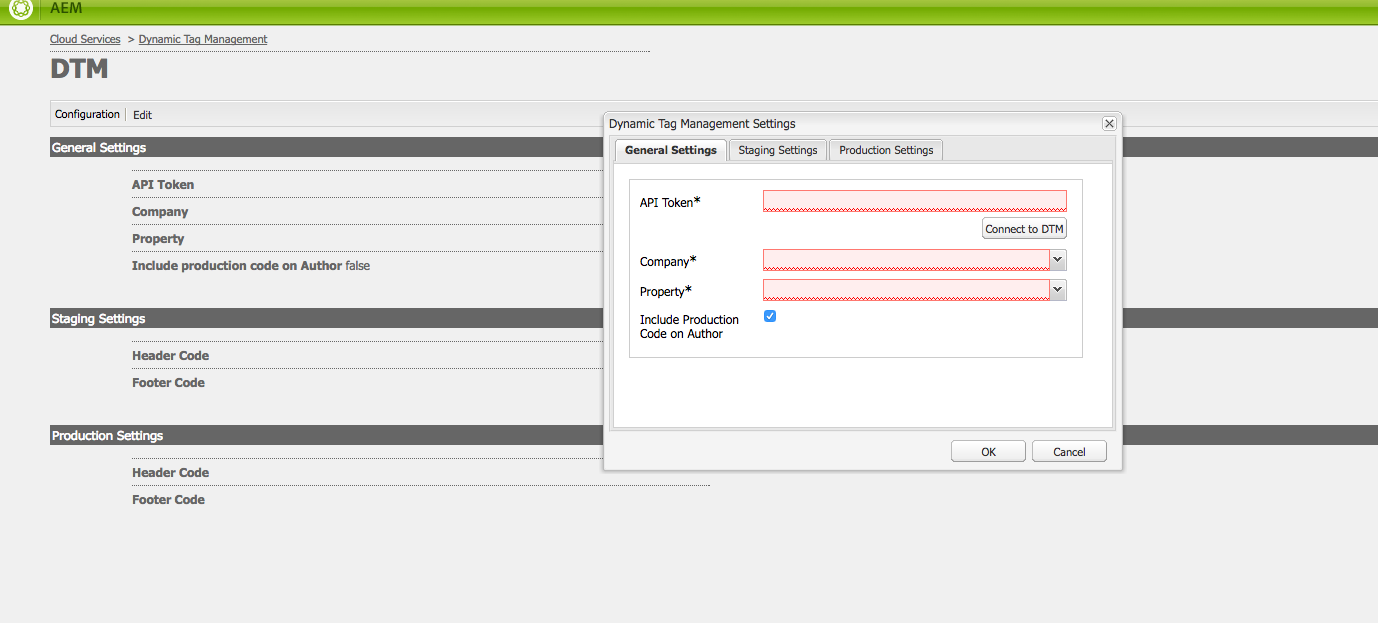Click into the Company combo field
Screen dimensions: 1378x623
(x=906, y=260)
